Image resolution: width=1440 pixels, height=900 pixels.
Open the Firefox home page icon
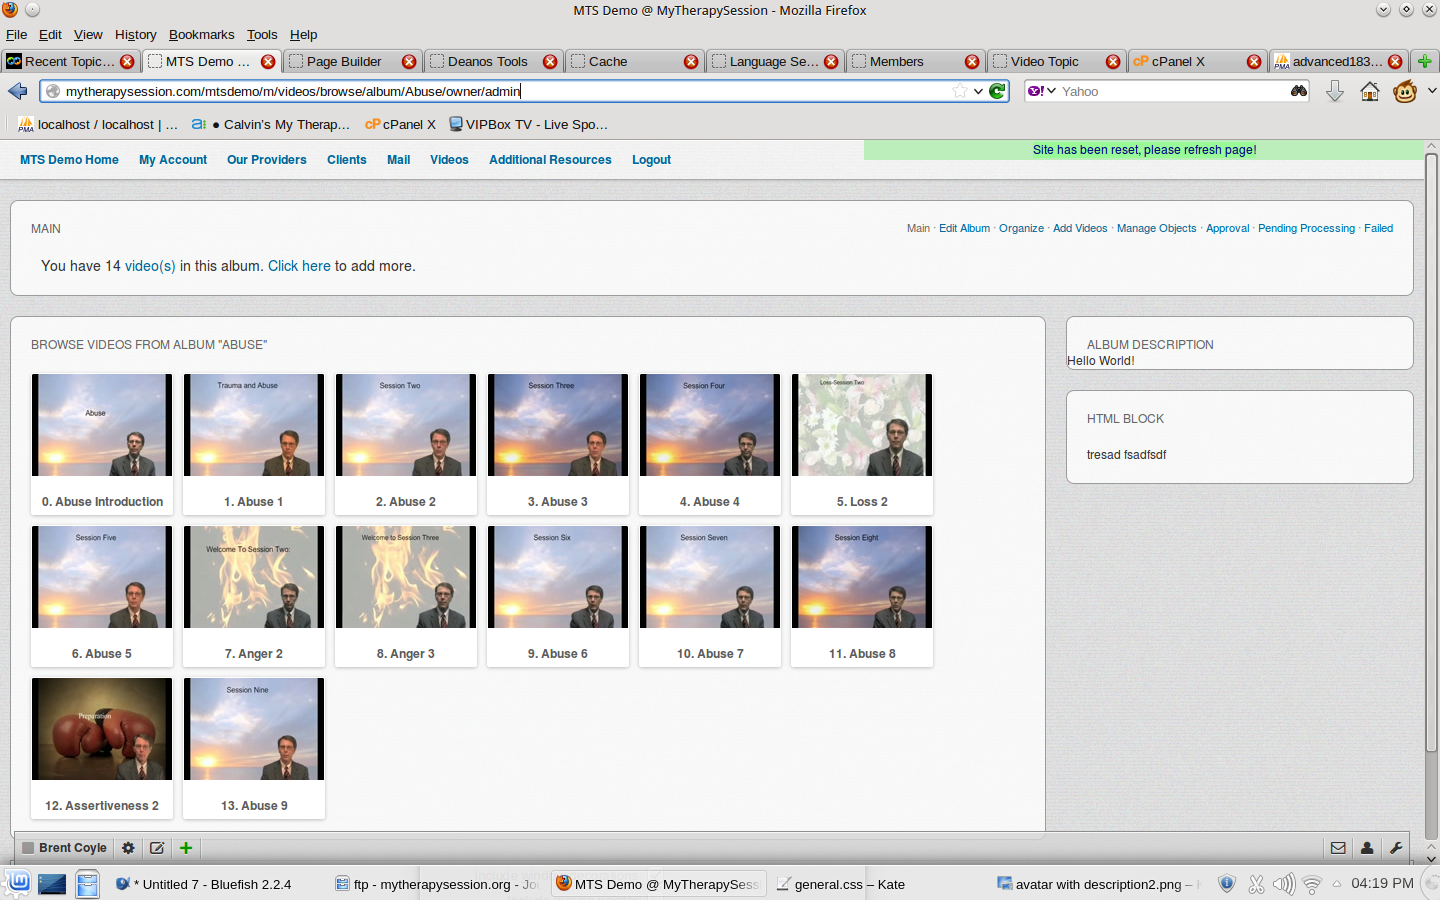tap(1370, 92)
